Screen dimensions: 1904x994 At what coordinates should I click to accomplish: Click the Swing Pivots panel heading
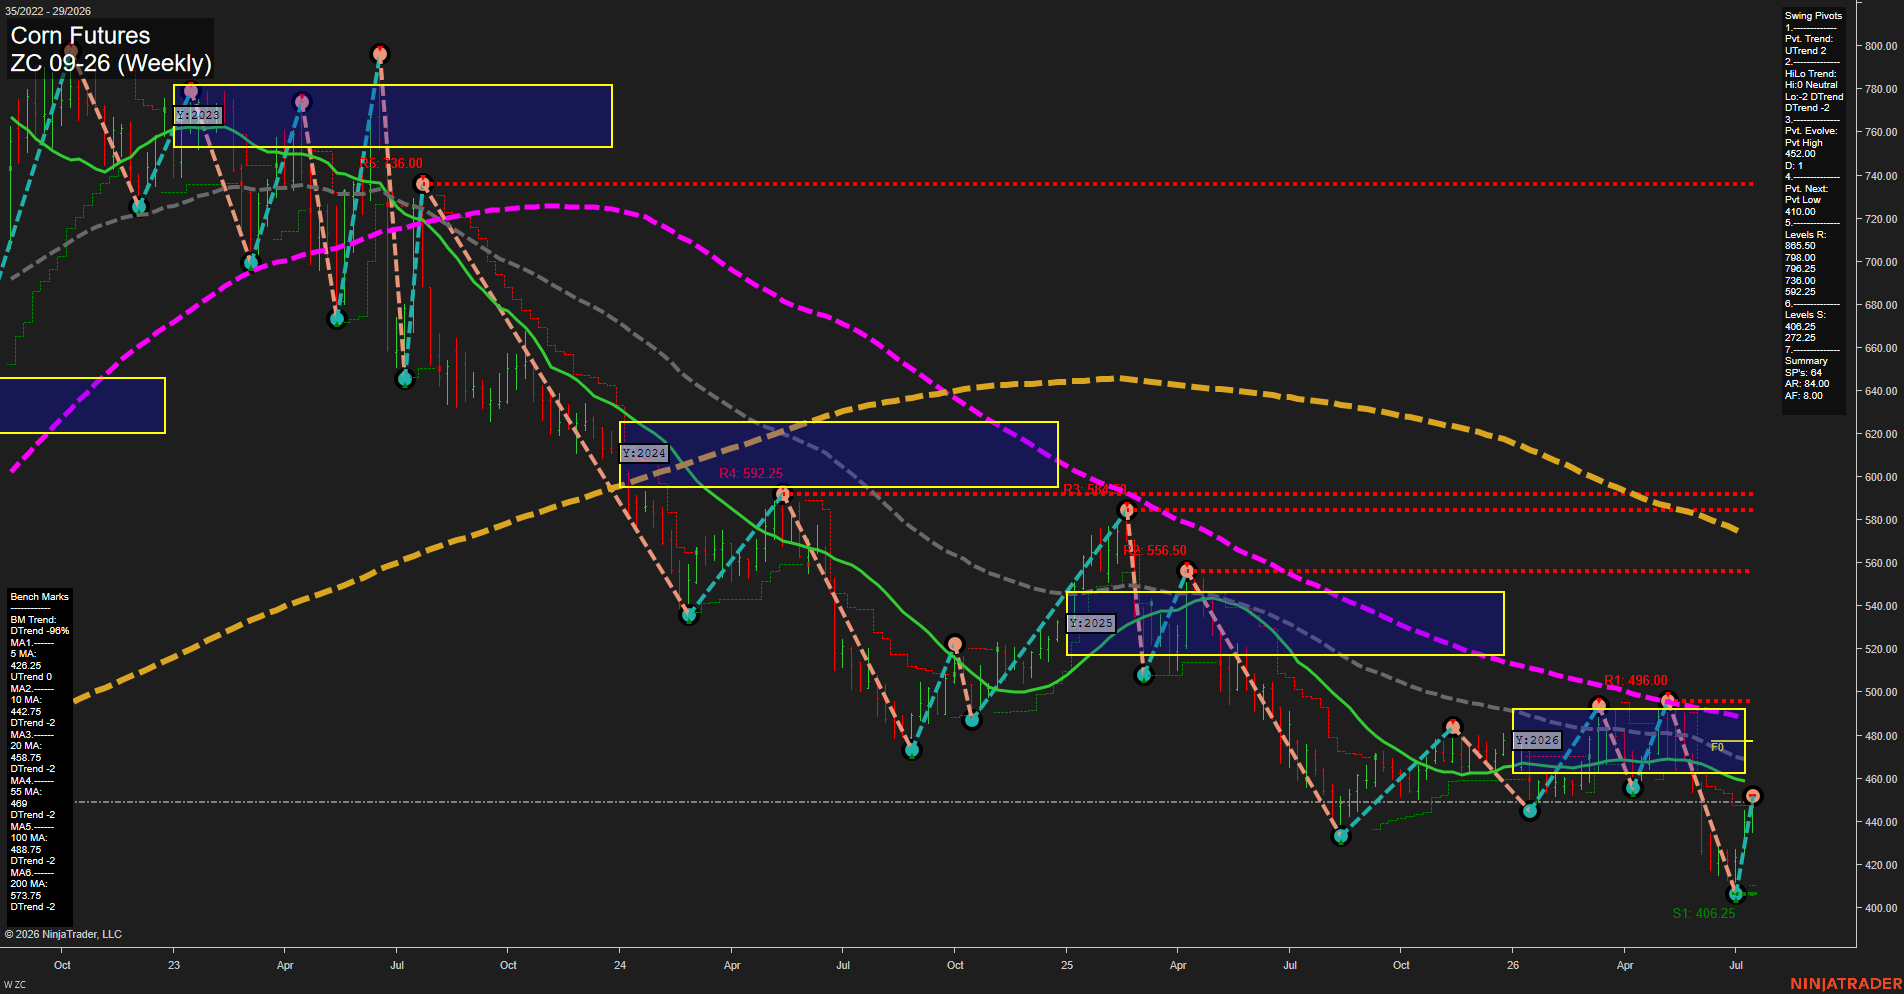tap(1813, 16)
